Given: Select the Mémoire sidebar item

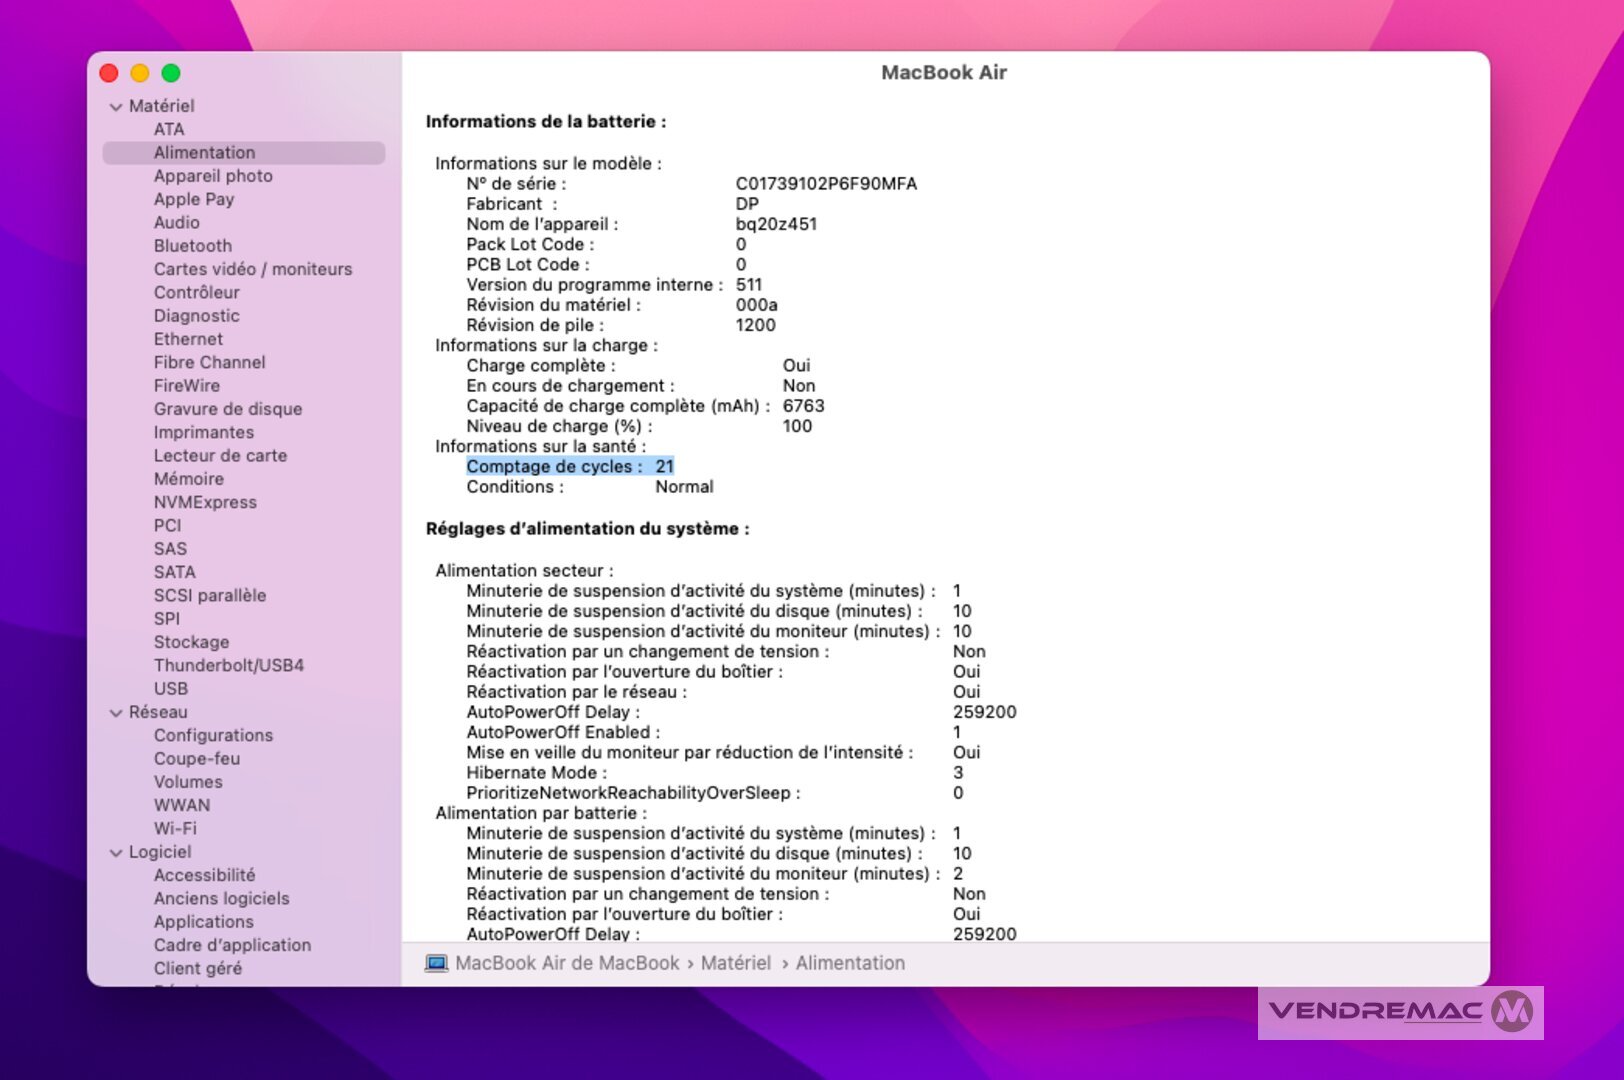Looking at the screenshot, I should tap(188, 479).
